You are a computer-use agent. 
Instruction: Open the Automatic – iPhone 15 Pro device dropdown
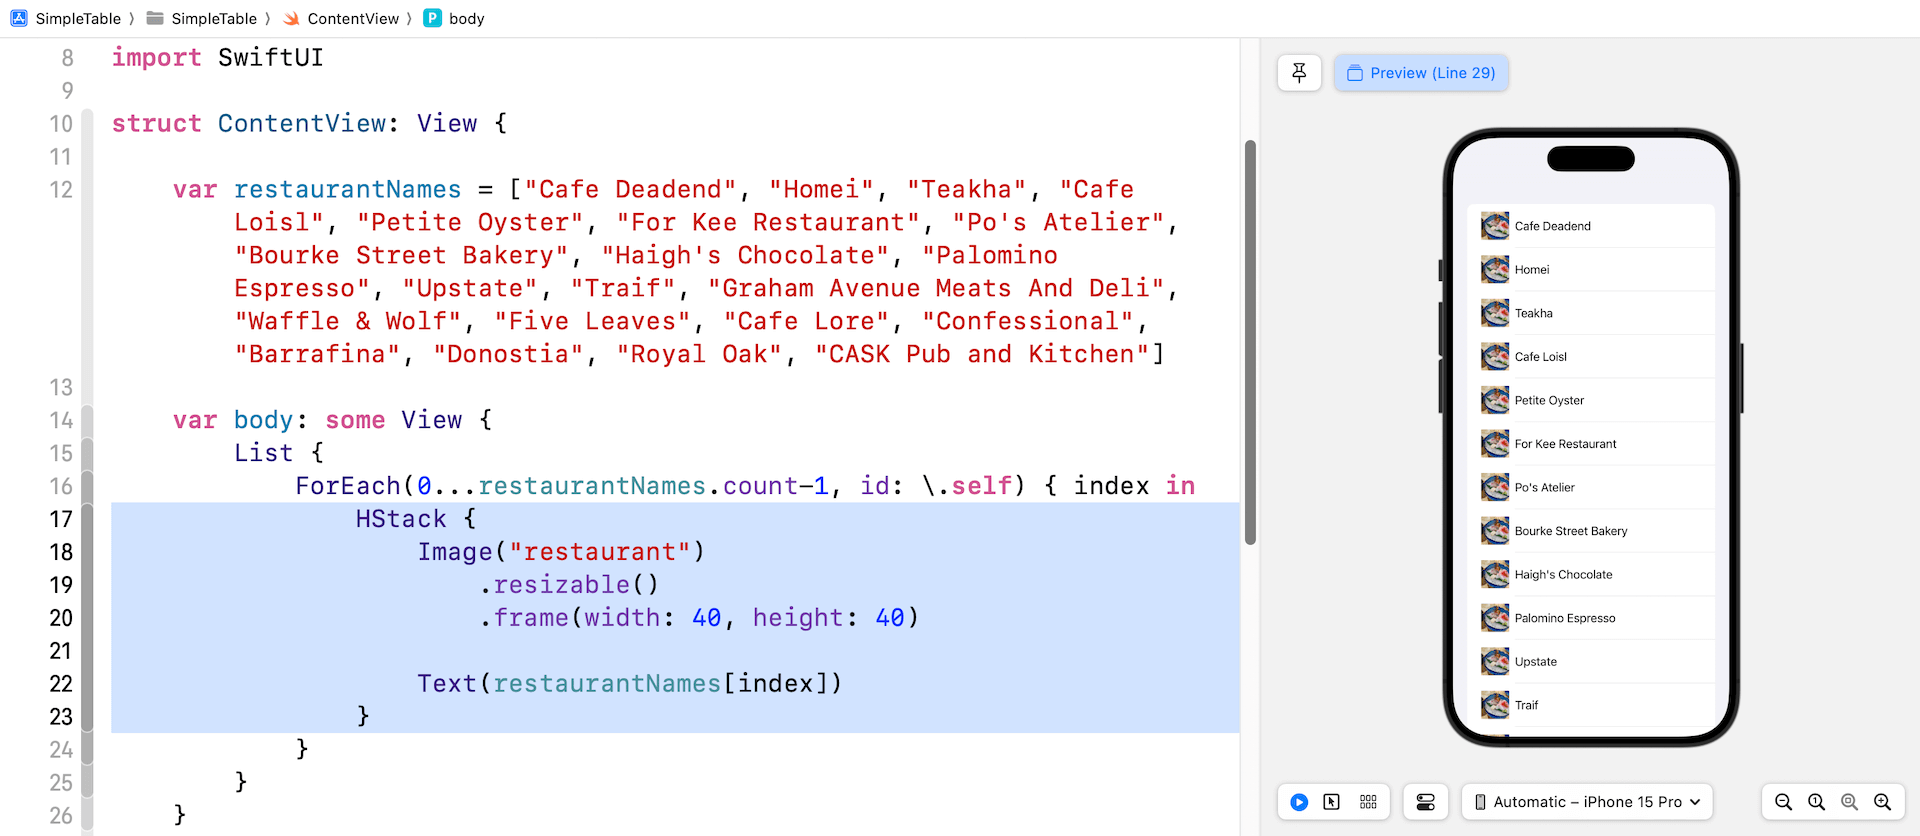tap(1587, 802)
